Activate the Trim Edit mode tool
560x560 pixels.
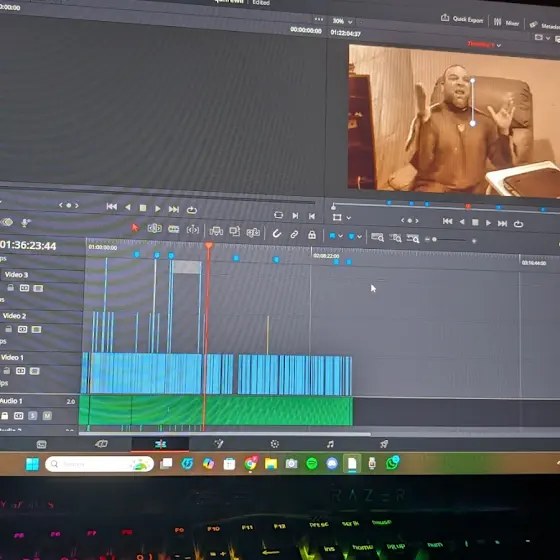point(154,228)
